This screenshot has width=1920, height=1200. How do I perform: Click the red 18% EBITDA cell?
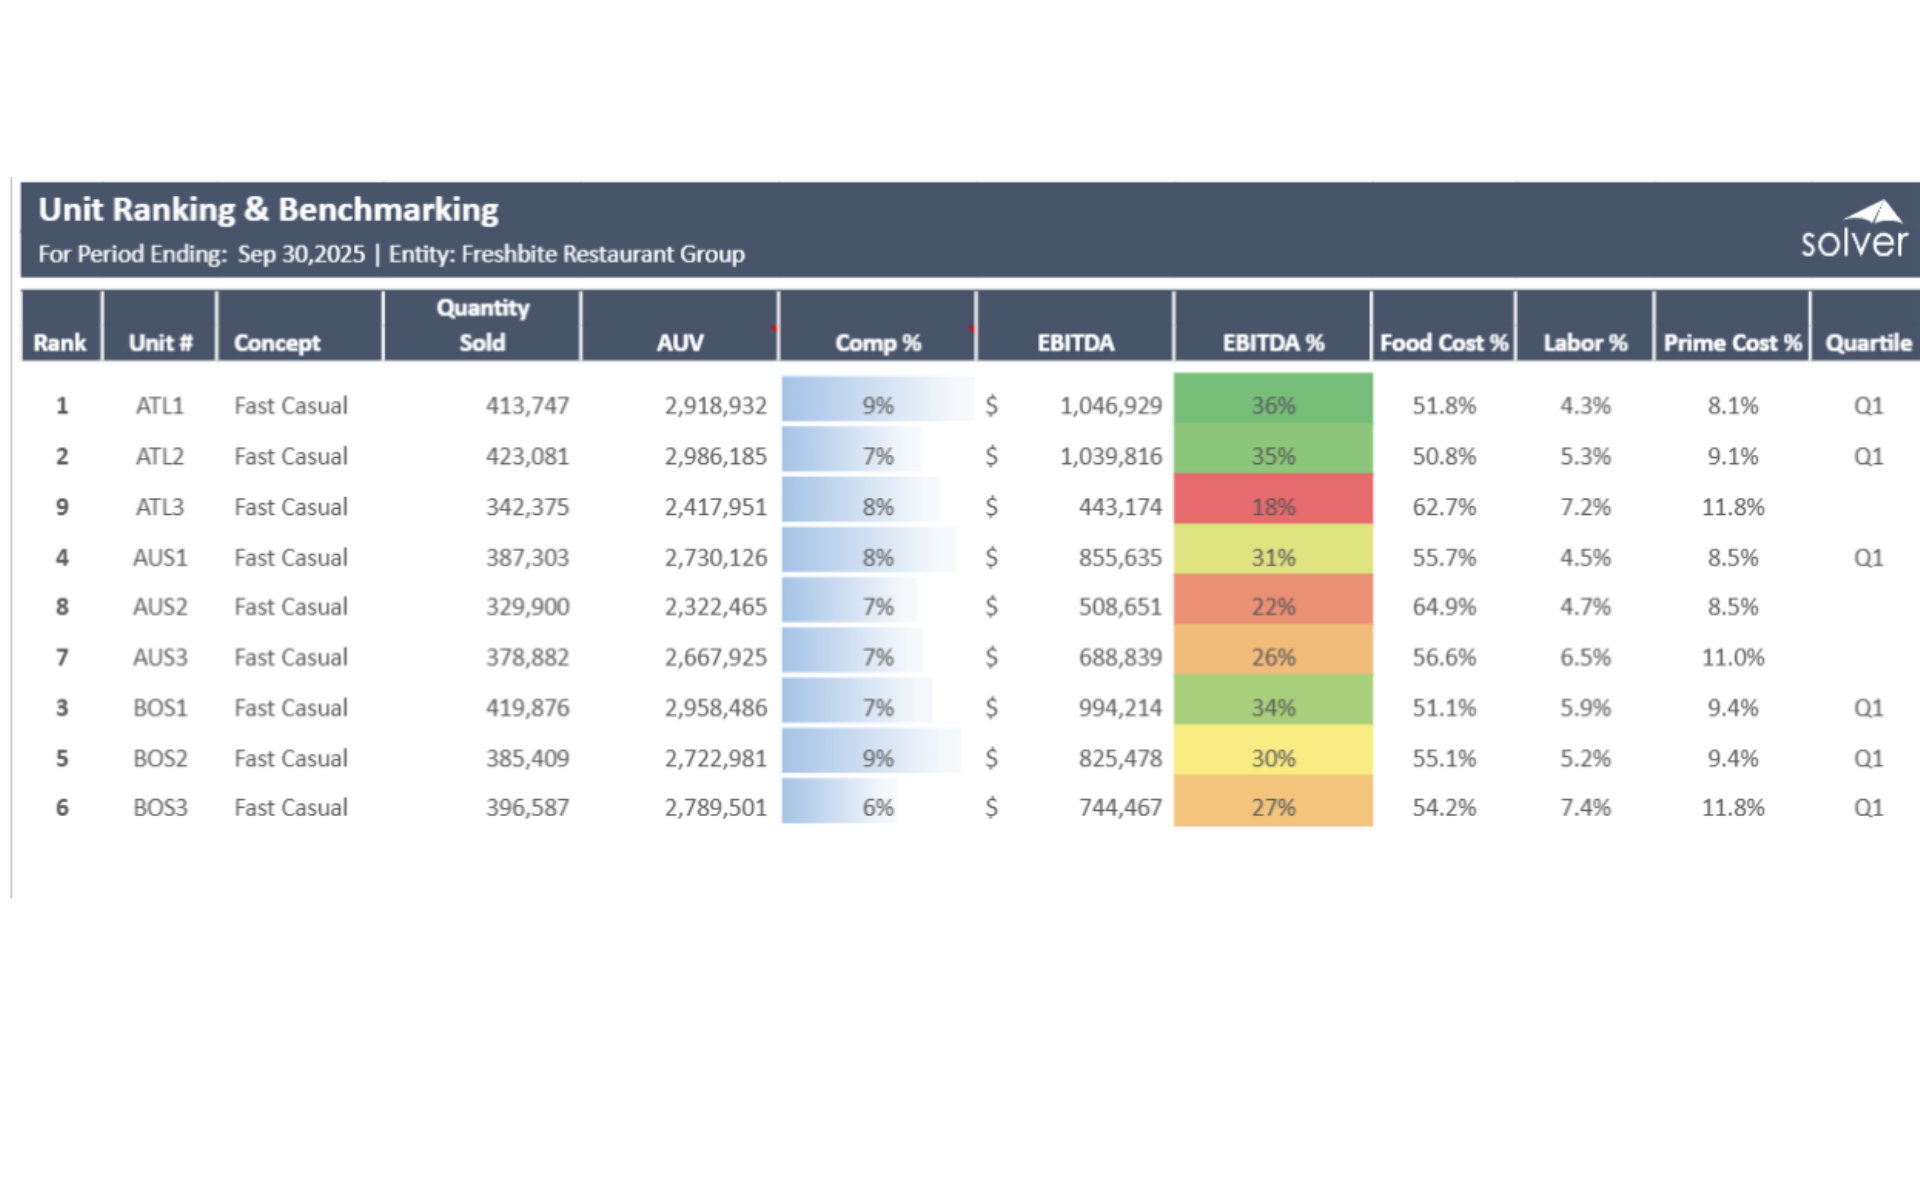1272,506
